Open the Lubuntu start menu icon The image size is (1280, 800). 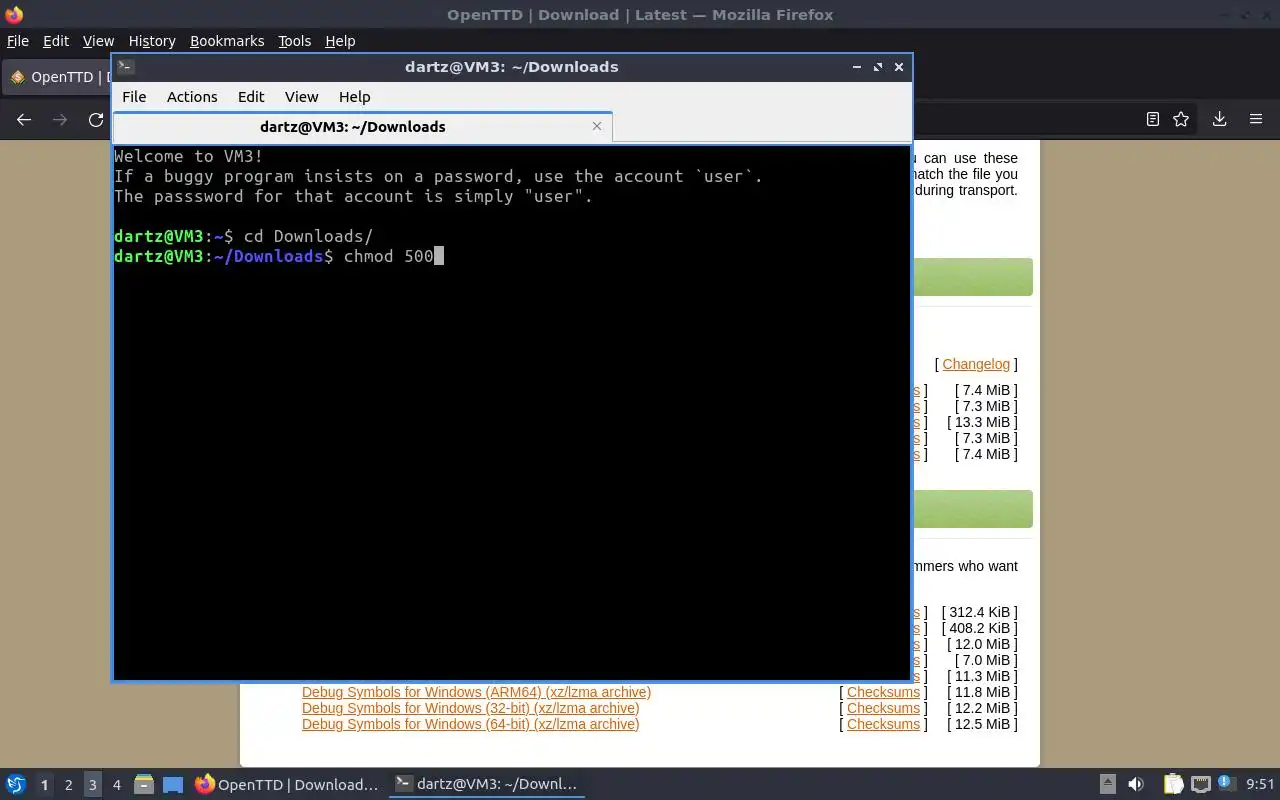tap(16, 784)
